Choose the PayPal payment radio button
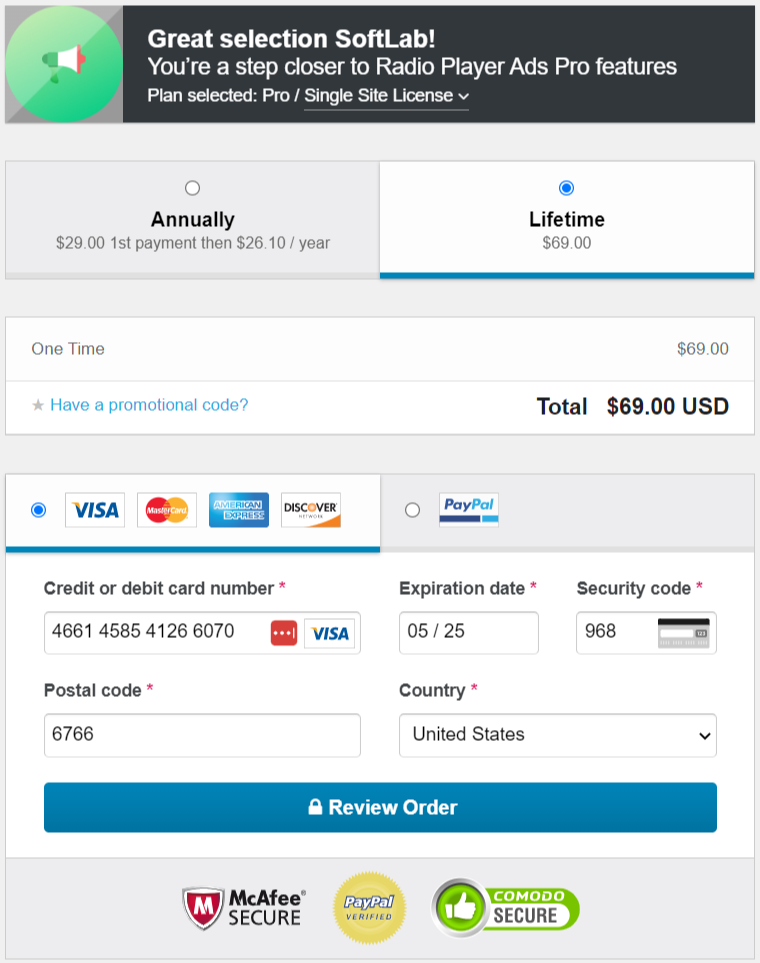760x963 pixels. pos(412,510)
